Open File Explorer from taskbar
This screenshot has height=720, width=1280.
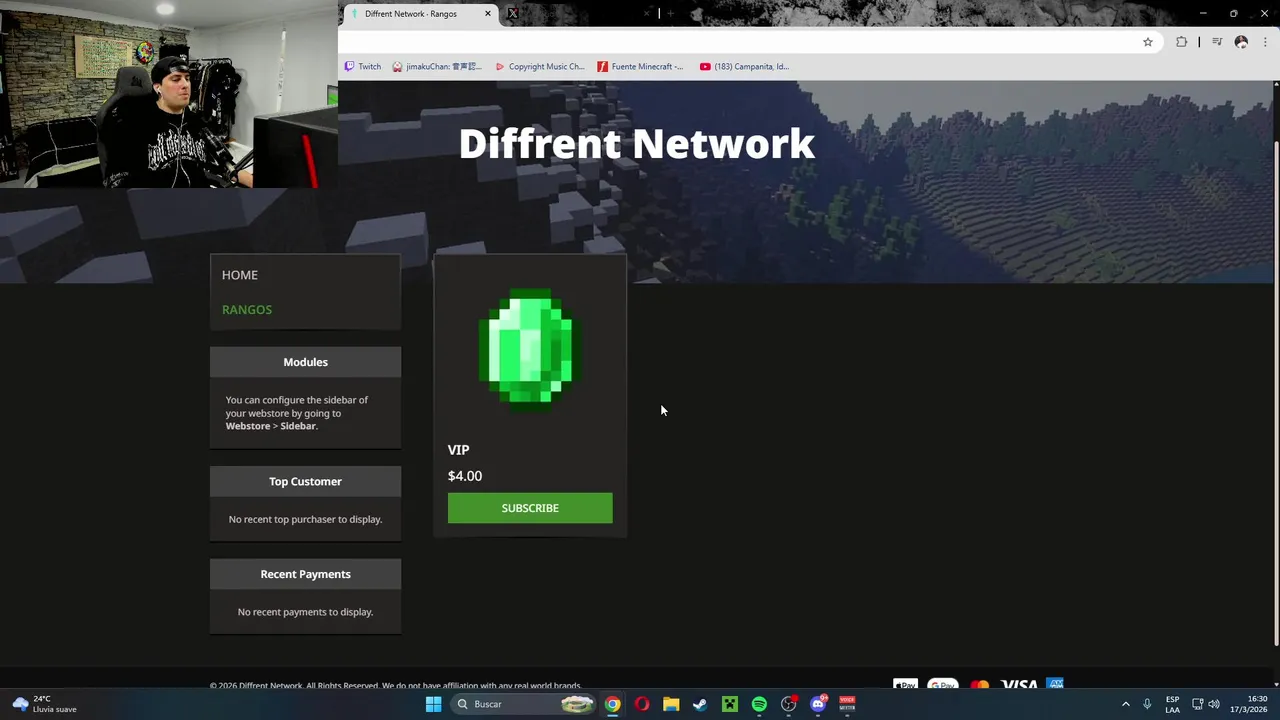pos(671,704)
